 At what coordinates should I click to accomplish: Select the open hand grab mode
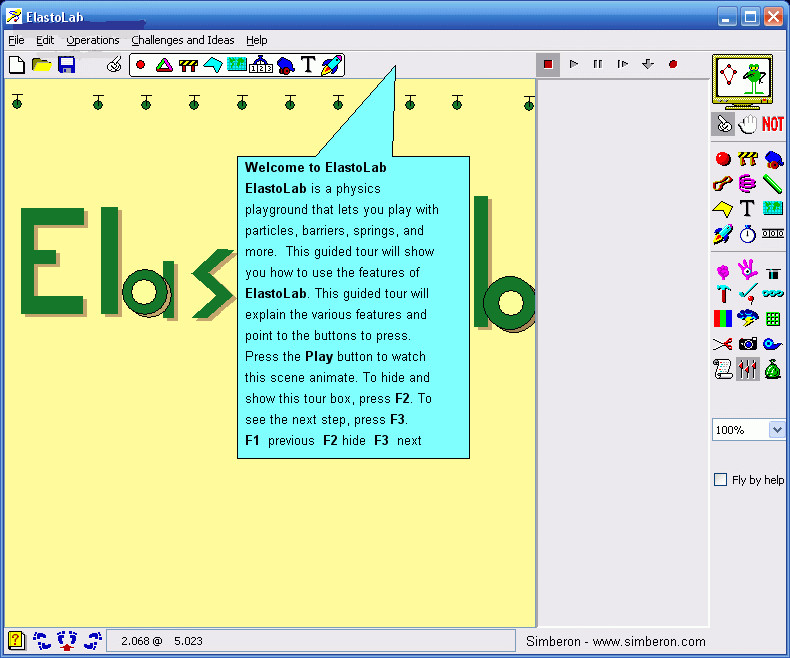tap(748, 124)
